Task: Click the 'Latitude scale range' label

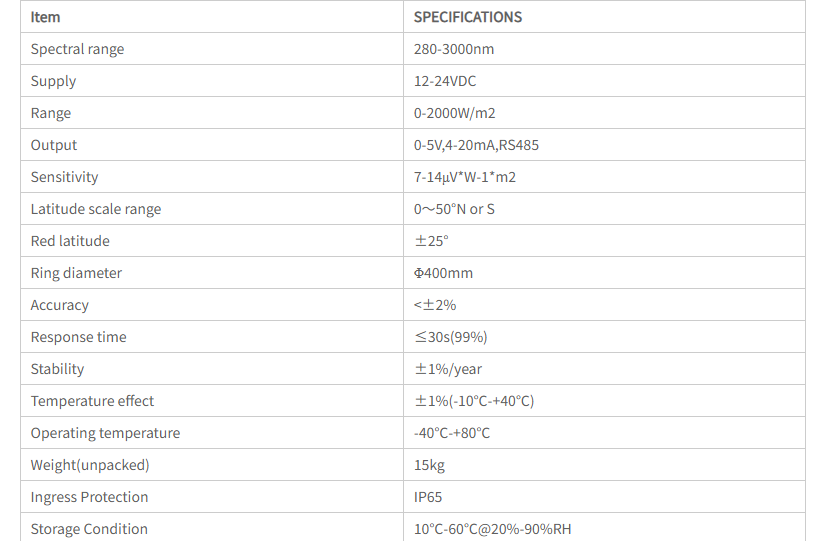Action: tap(96, 209)
